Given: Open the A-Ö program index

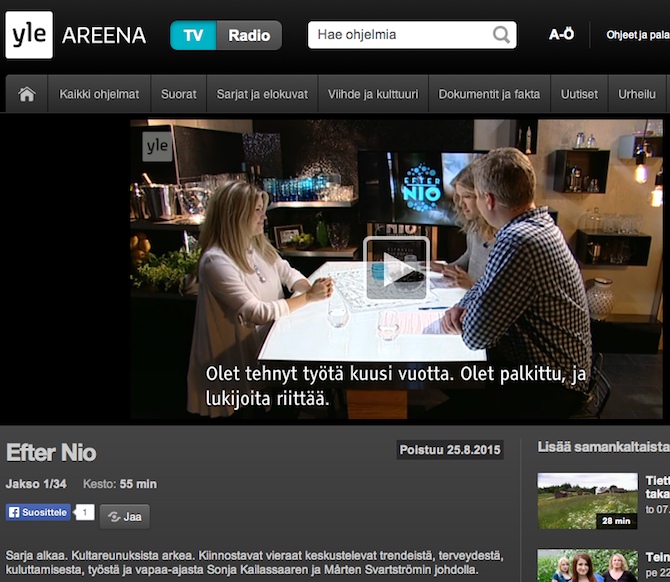Looking at the screenshot, I should pos(561,34).
